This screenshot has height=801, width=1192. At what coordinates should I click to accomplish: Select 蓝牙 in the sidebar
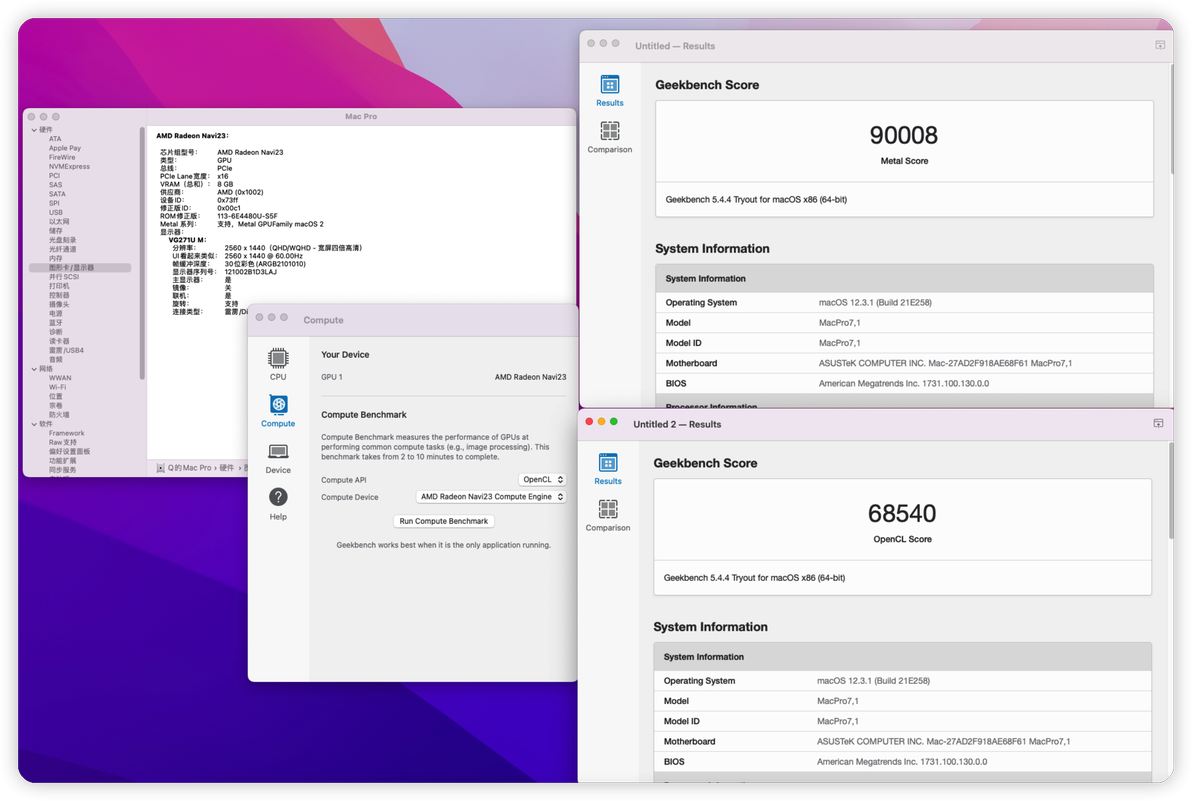tap(55, 323)
